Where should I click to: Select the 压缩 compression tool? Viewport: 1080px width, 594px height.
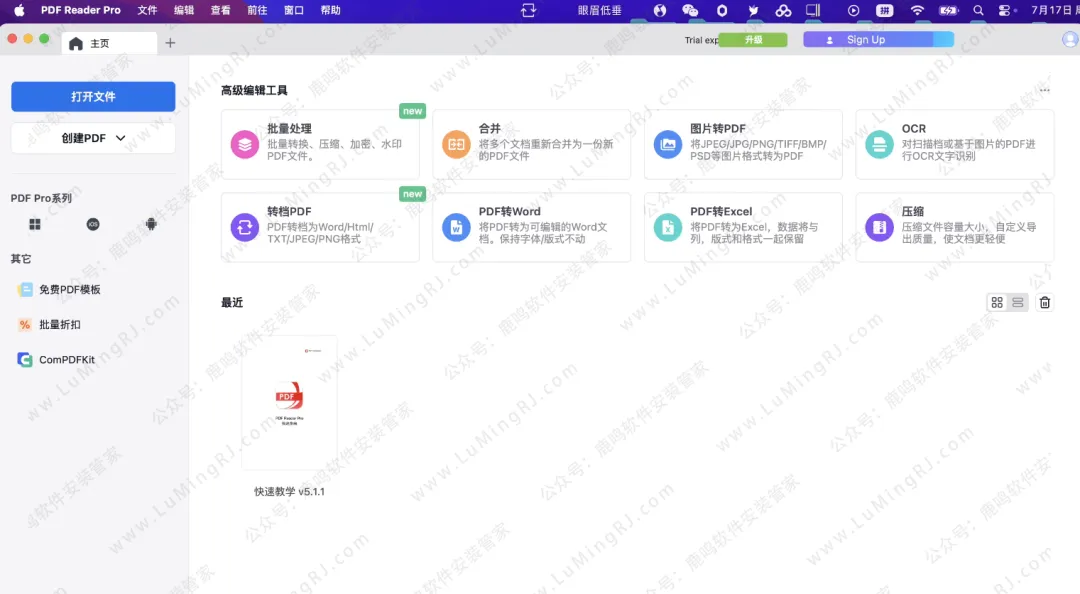coord(954,227)
